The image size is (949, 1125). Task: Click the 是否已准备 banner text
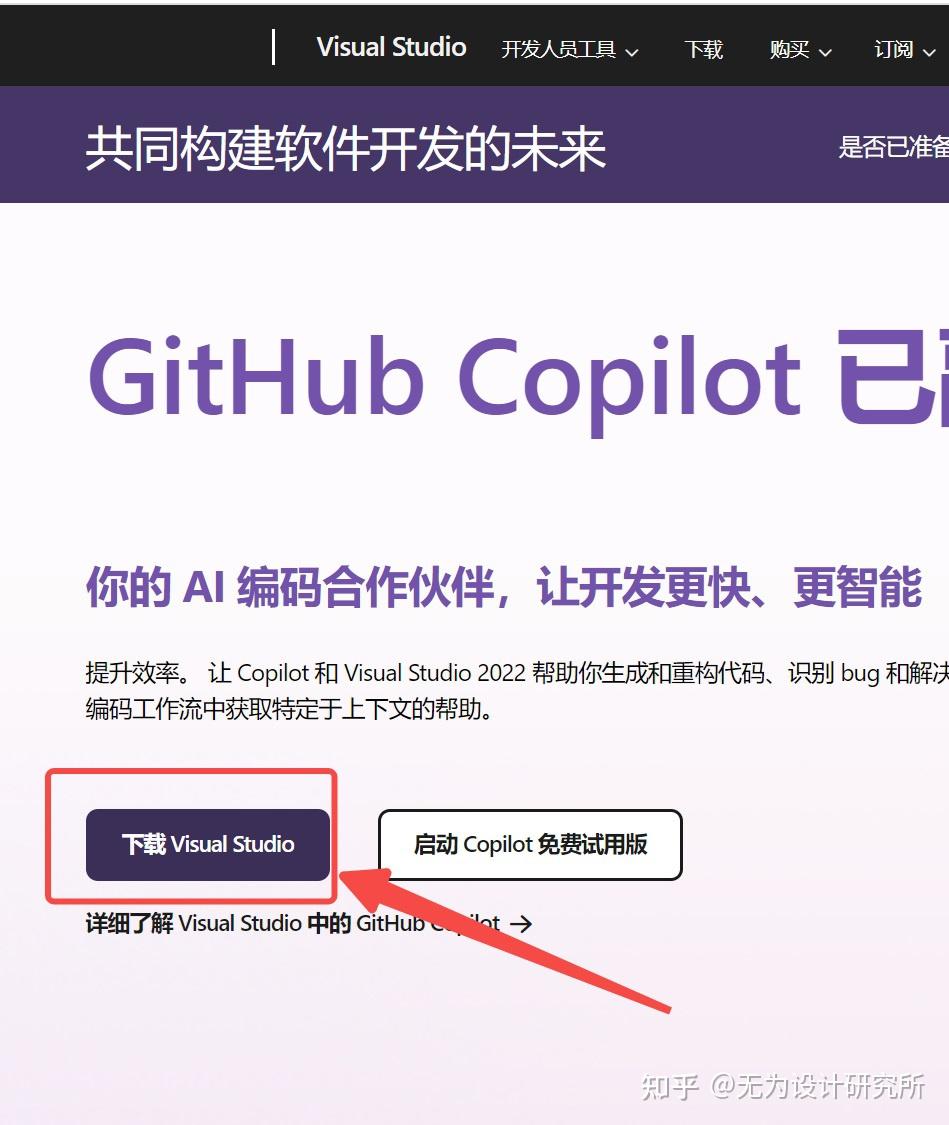point(894,147)
